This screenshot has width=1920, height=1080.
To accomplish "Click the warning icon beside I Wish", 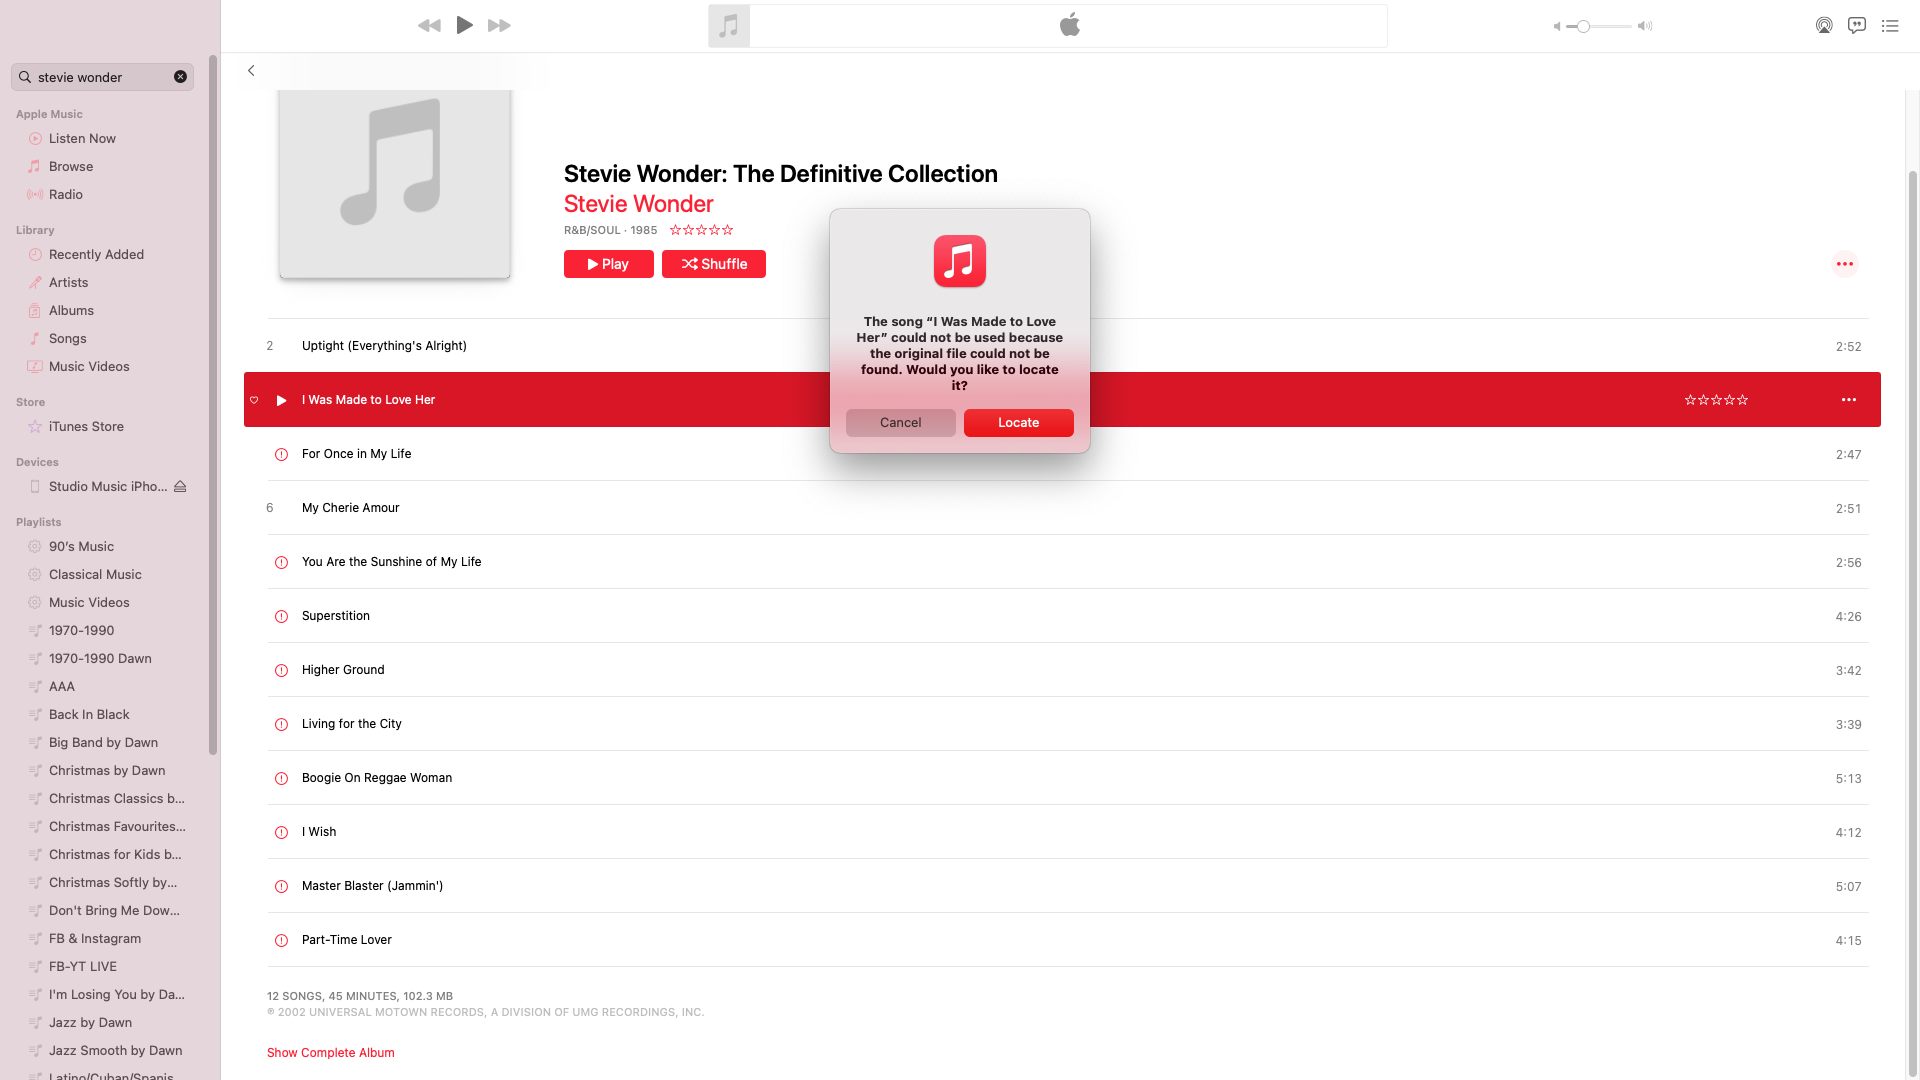I will point(281,833).
